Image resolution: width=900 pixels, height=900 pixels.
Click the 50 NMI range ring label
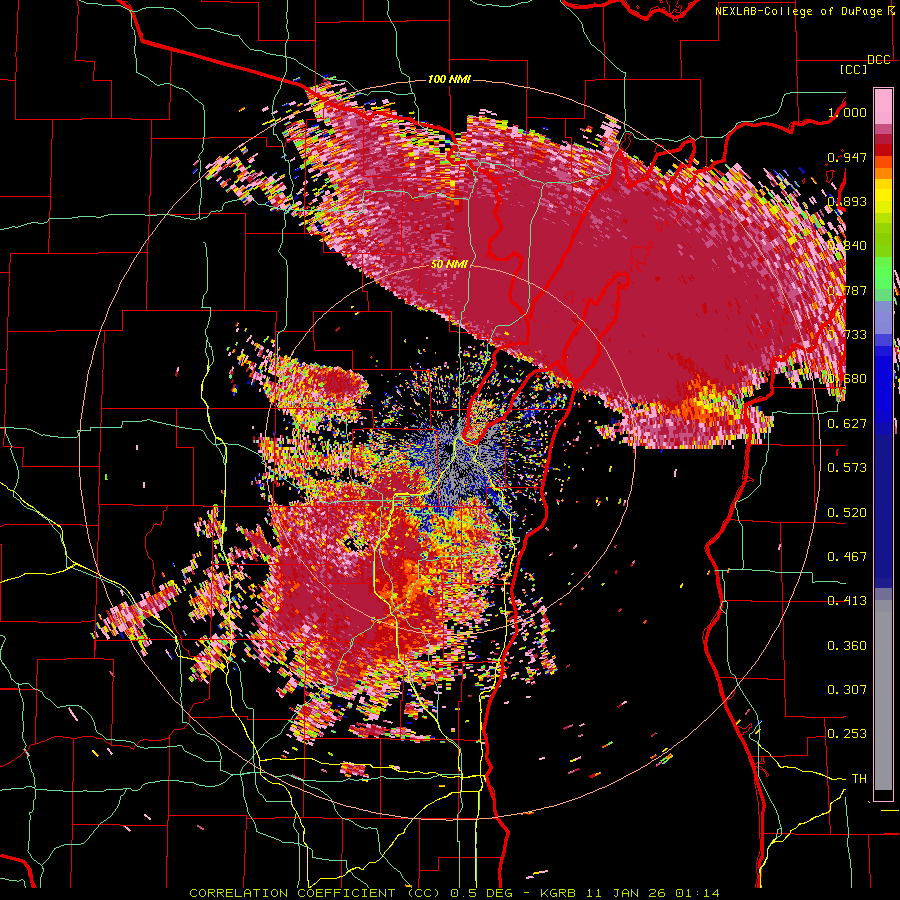(449, 265)
